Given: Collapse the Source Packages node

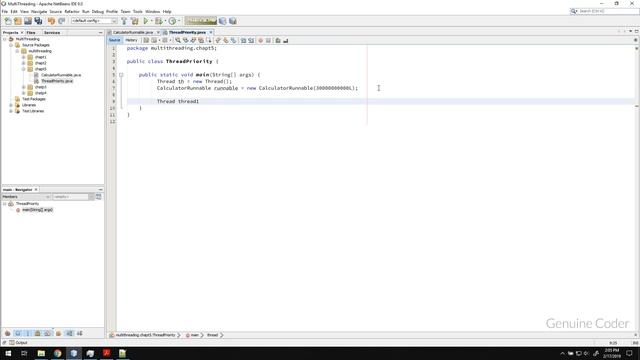Looking at the screenshot, I should (x=11, y=45).
